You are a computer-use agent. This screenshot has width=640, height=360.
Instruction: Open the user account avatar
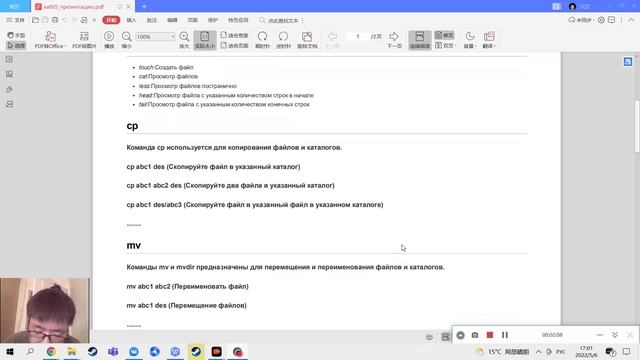click(x=572, y=7)
